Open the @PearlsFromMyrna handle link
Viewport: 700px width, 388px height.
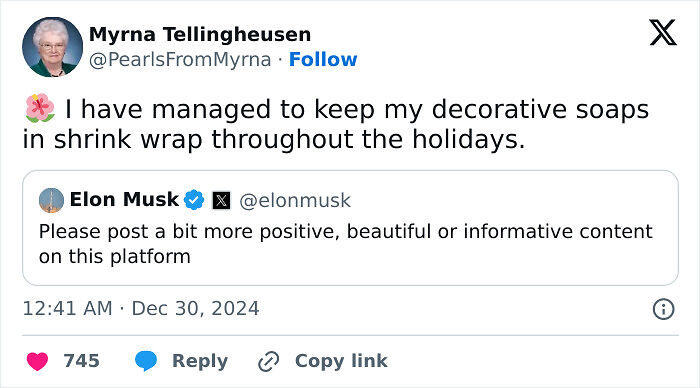pyautogui.click(x=180, y=60)
